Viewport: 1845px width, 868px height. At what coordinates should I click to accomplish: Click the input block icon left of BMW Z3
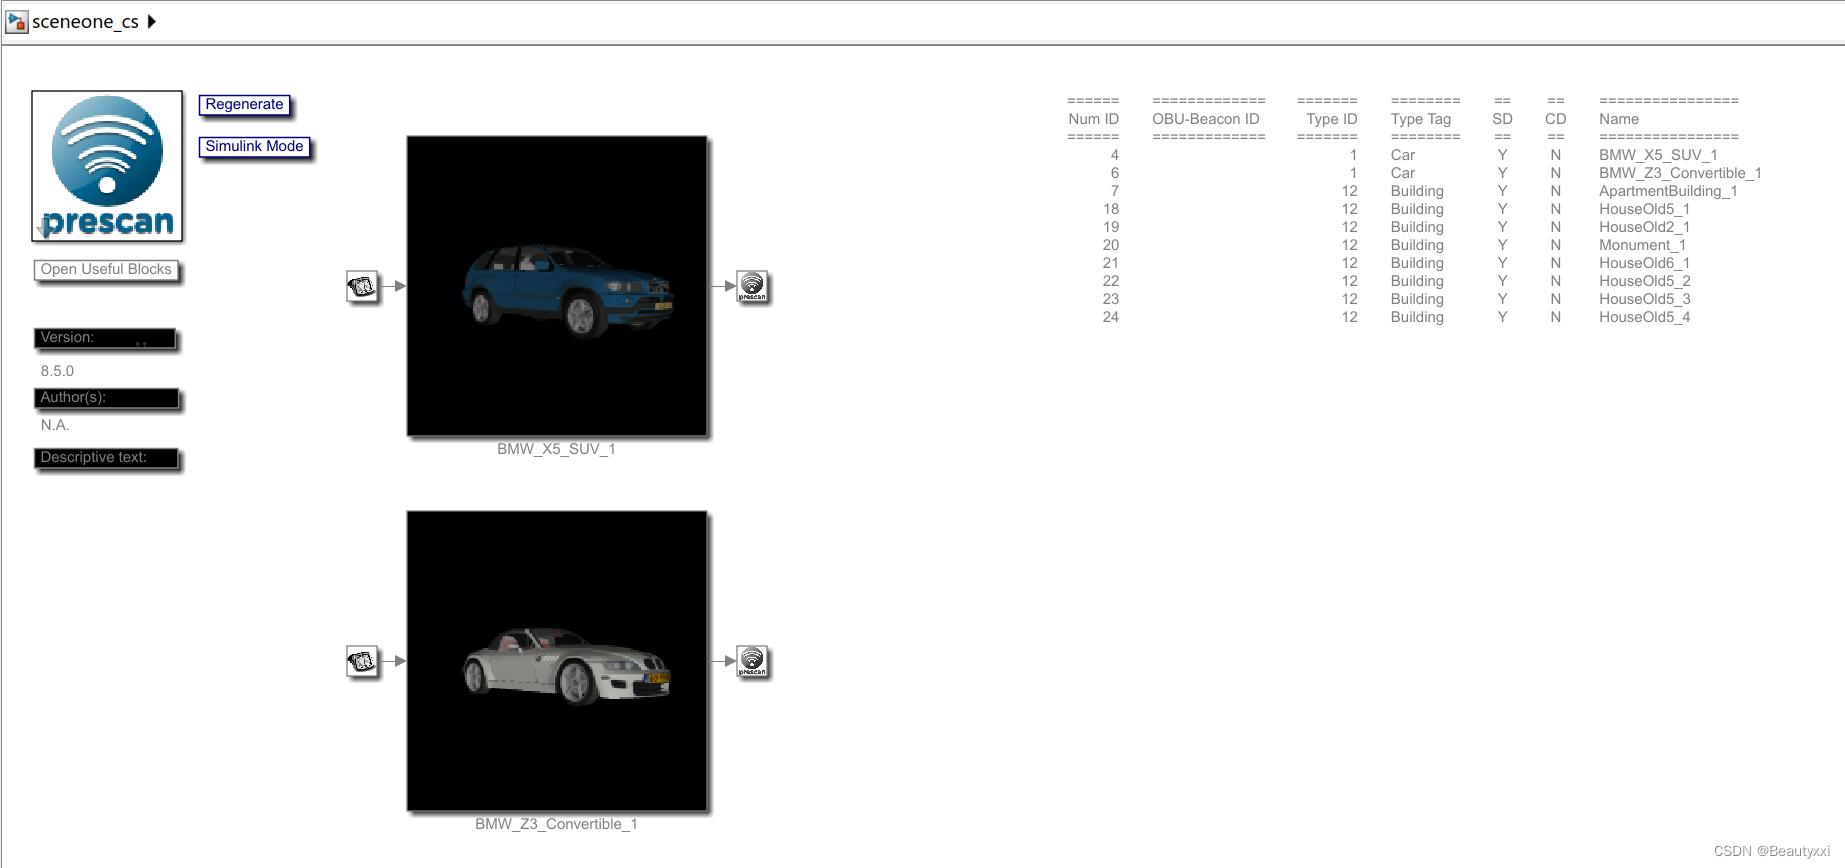pyautogui.click(x=362, y=661)
